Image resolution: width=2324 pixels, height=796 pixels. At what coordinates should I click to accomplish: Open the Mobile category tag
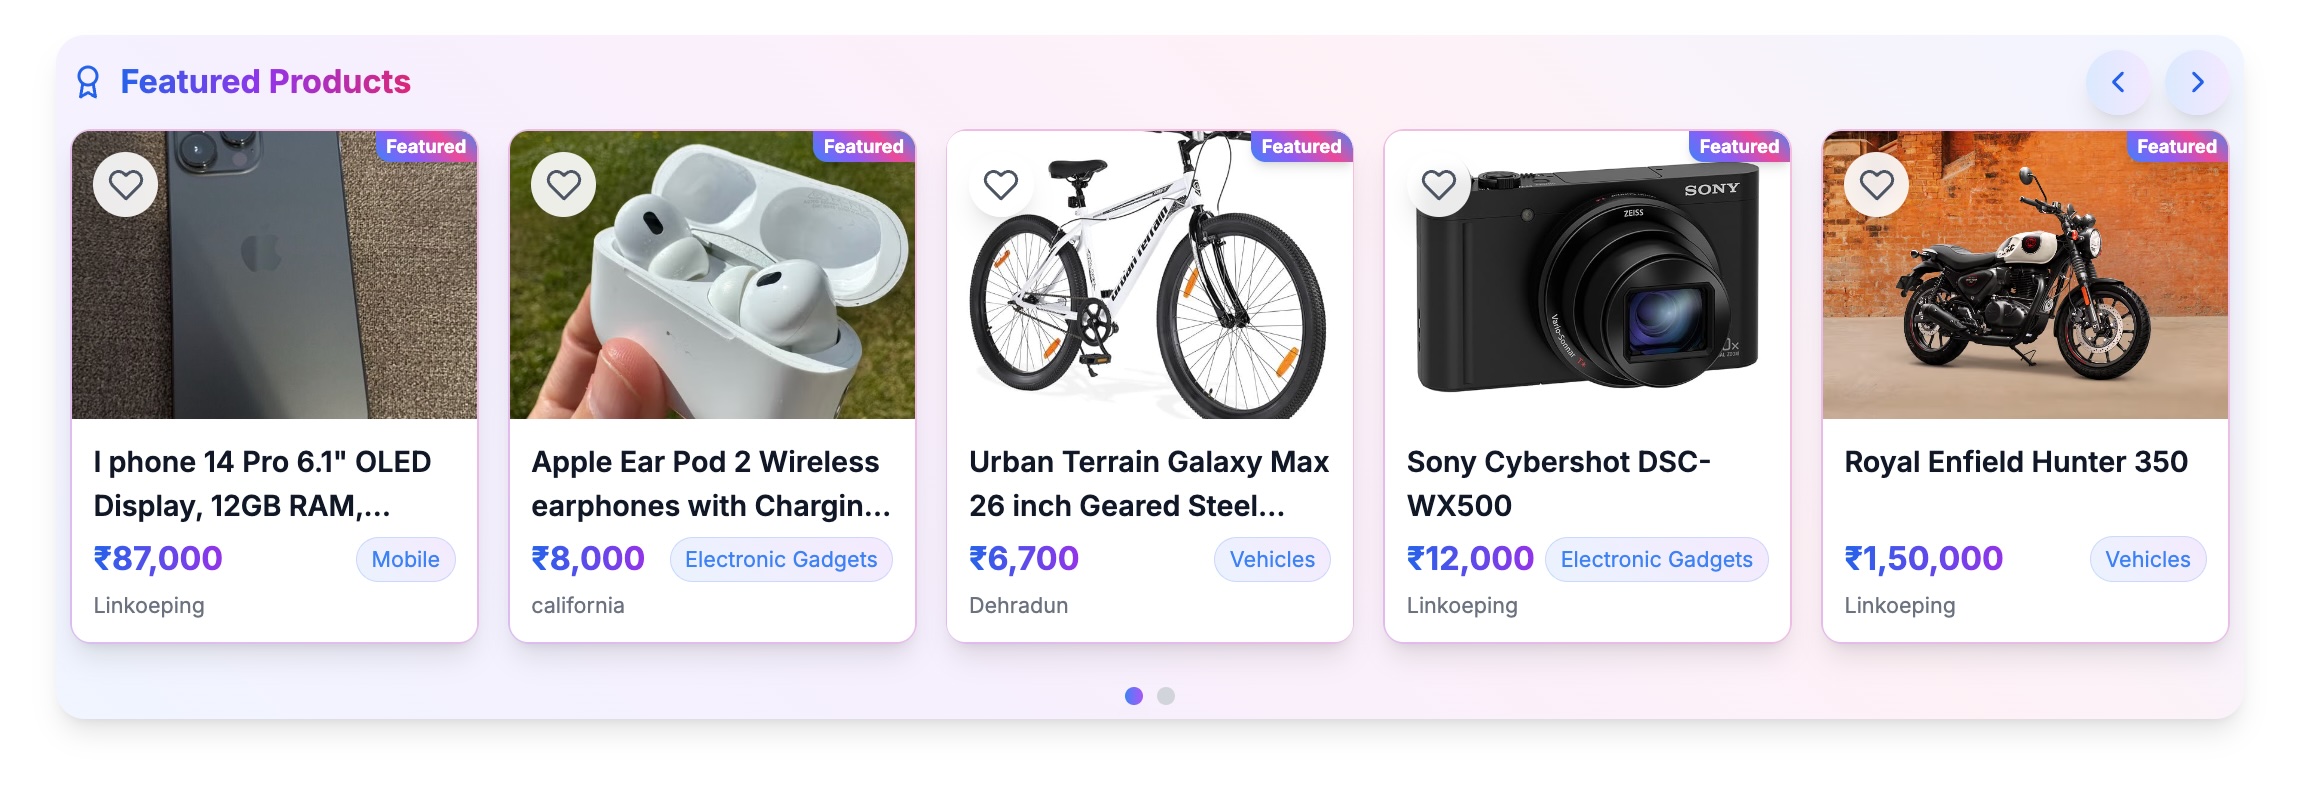point(406,559)
